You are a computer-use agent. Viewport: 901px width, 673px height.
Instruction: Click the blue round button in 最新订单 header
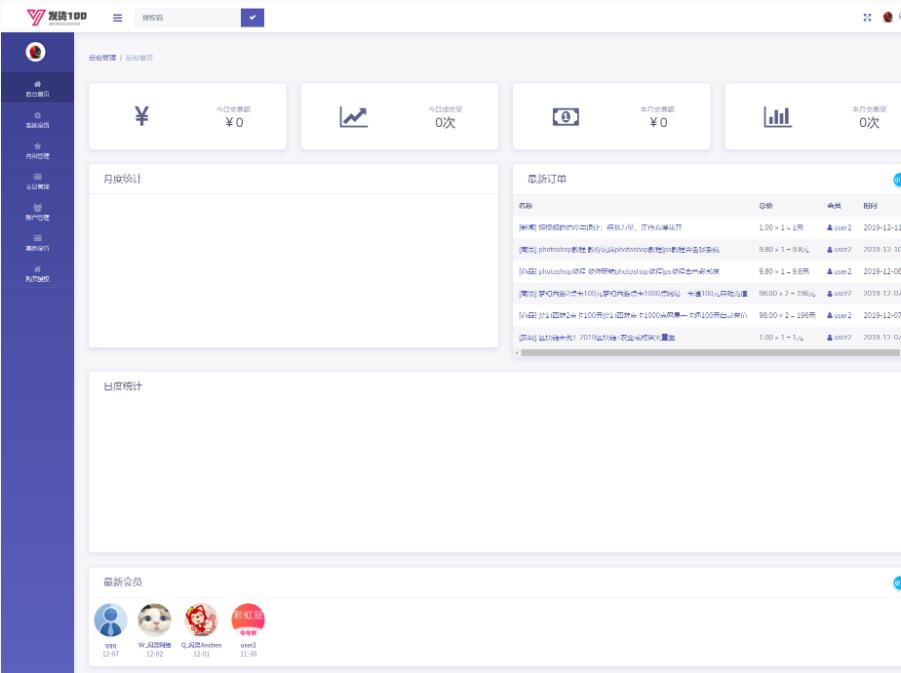click(897, 180)
